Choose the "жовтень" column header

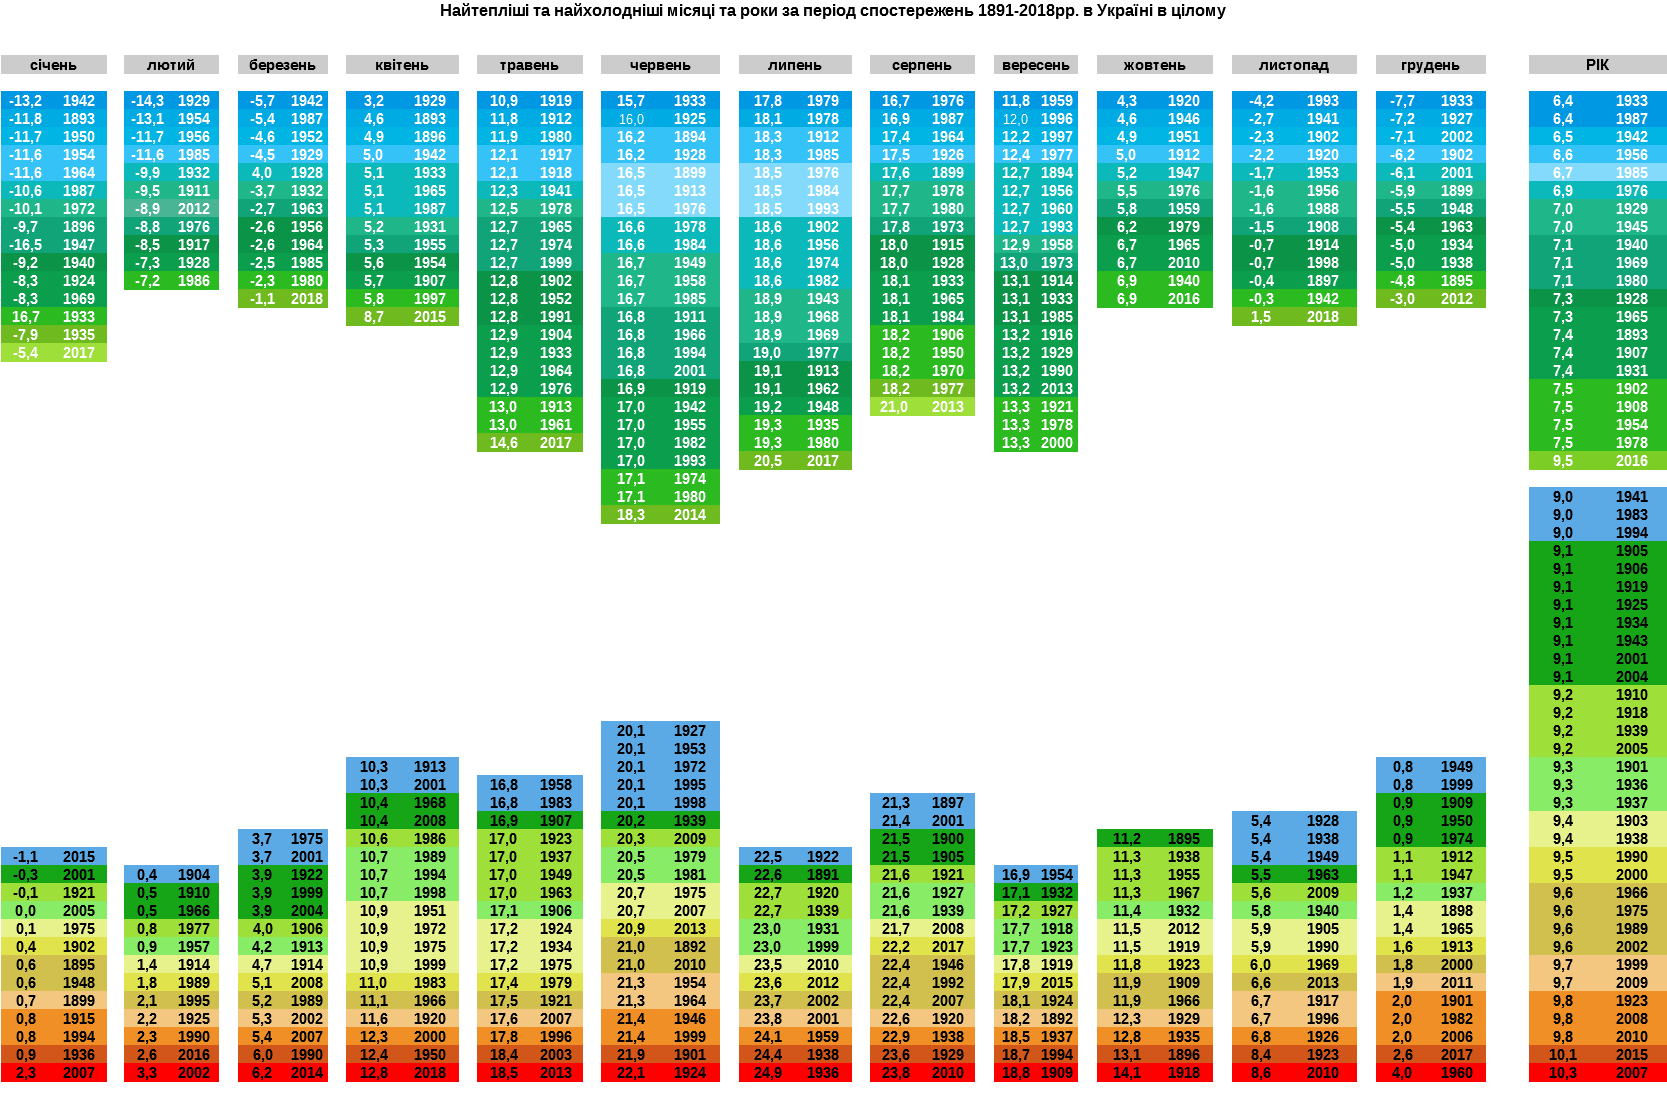point(1154,65)
